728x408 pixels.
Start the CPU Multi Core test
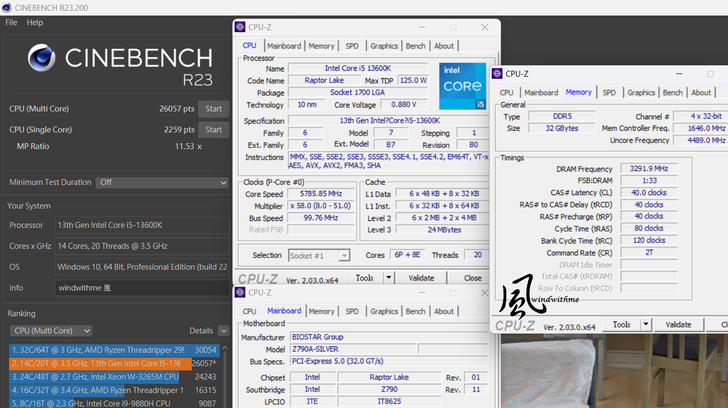(213, 108)
